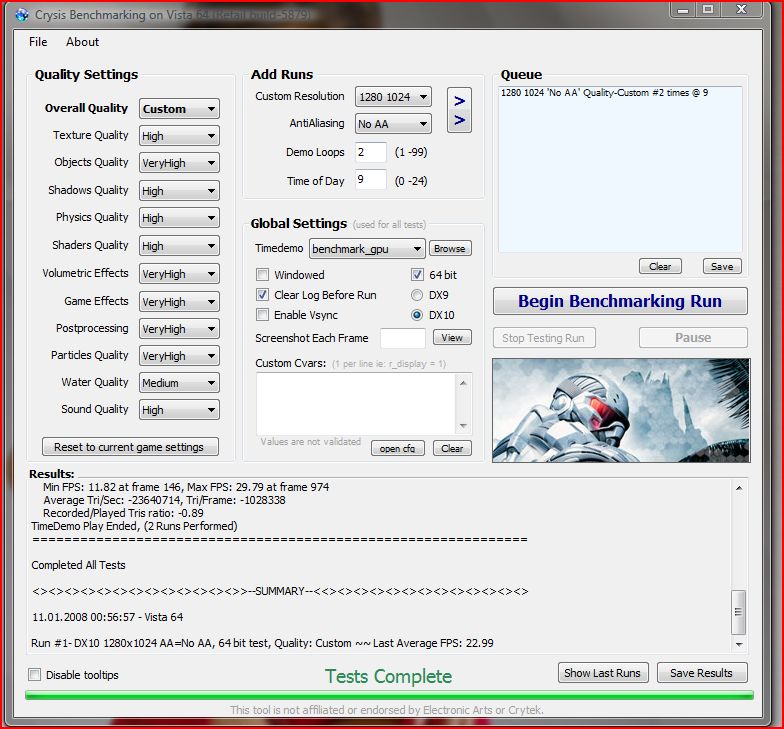Click Reset to current game settings
Image resolution: width=784 pixels, height=729 pixels.
coord(130,446)
